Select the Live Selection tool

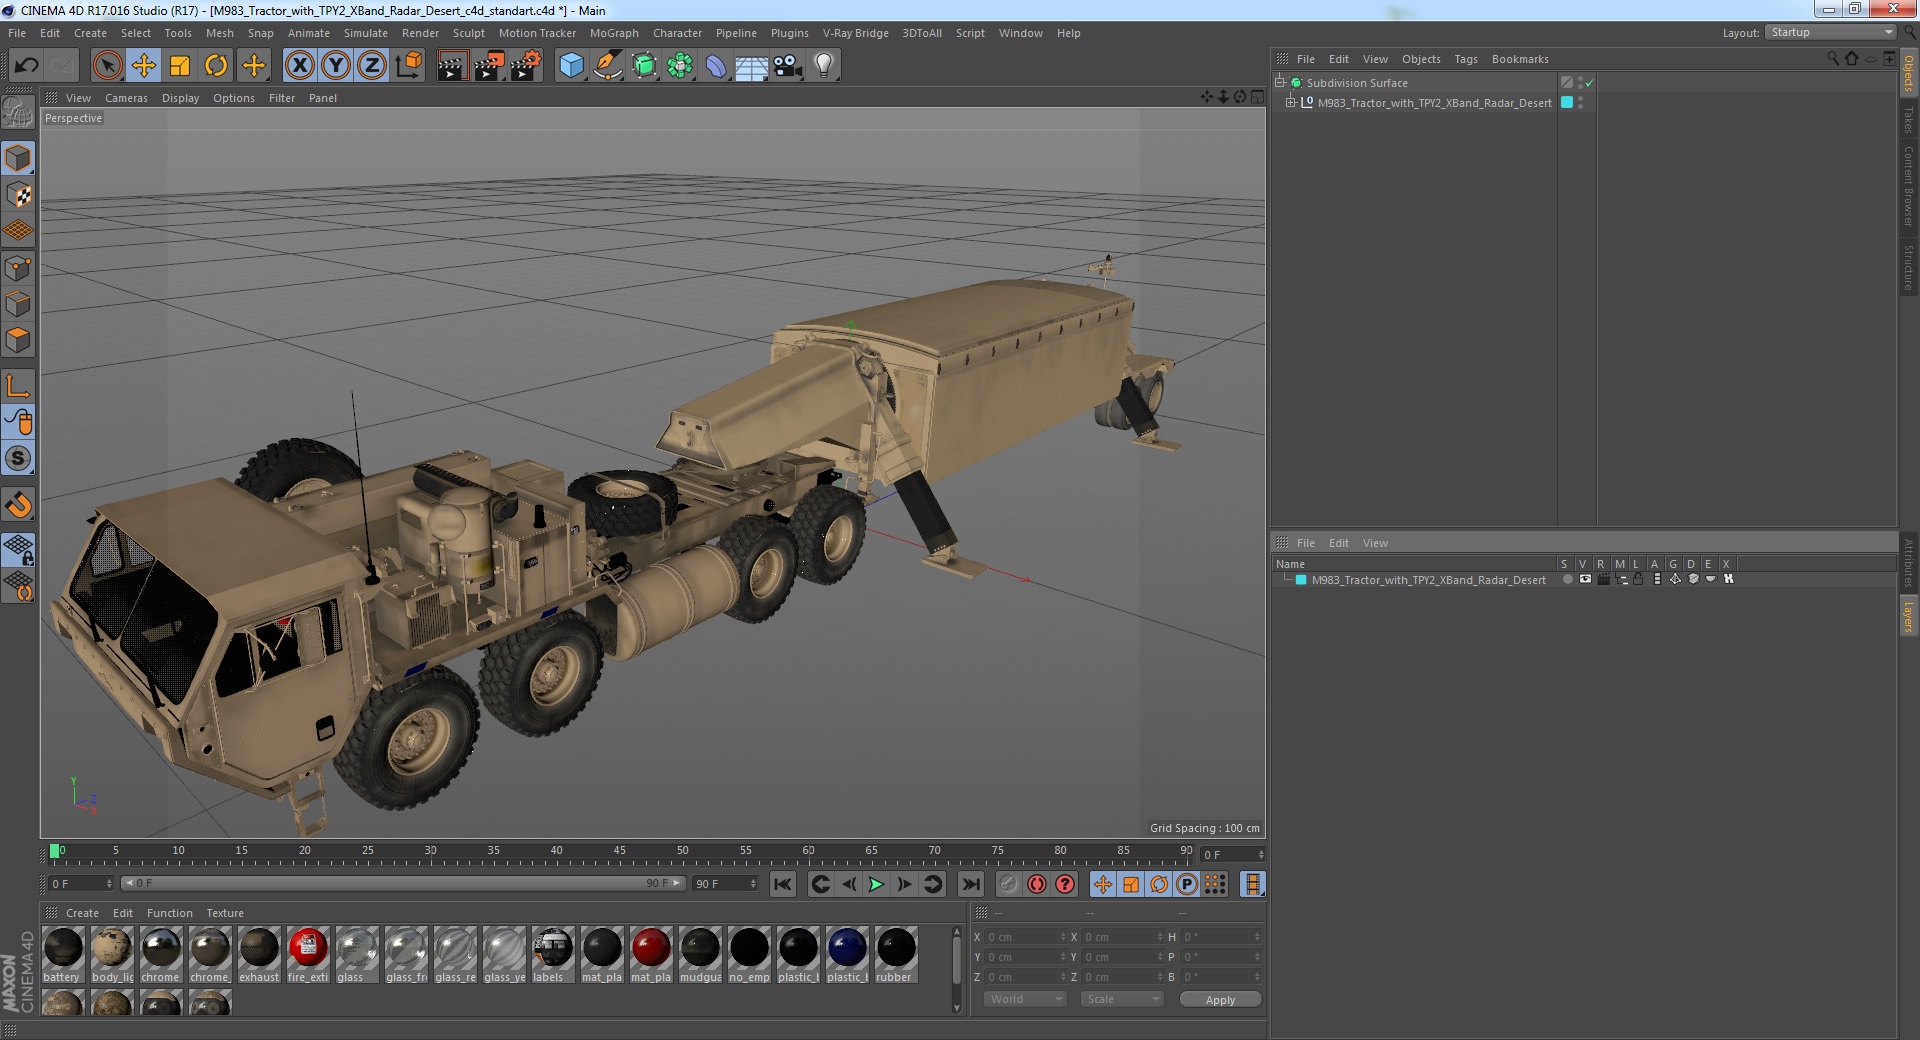tap(107, 66)
